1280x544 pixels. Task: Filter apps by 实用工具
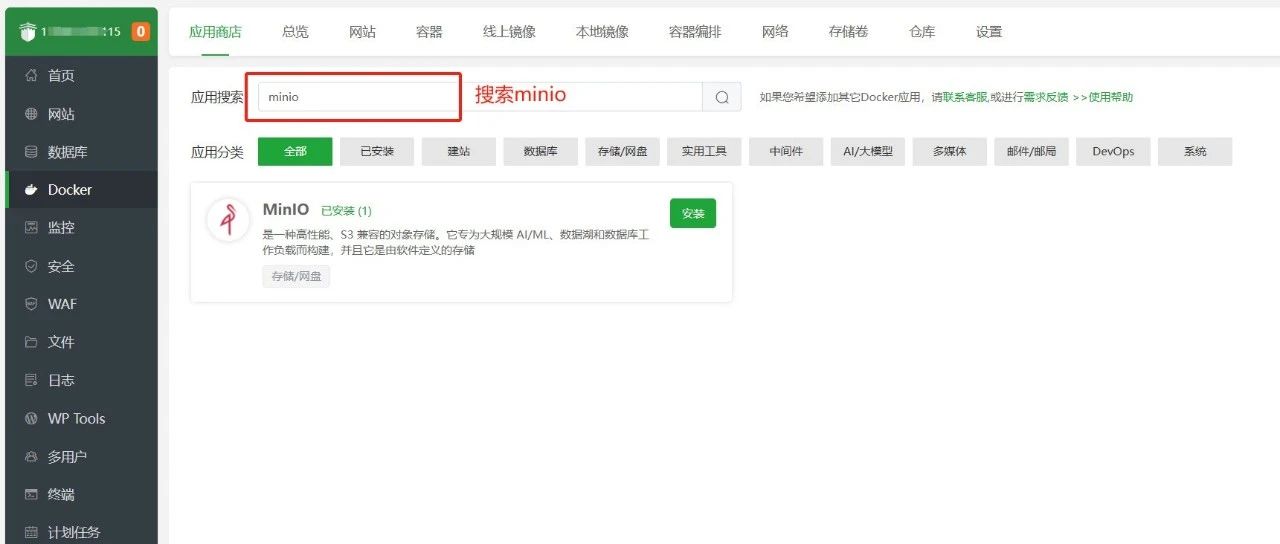704,151
